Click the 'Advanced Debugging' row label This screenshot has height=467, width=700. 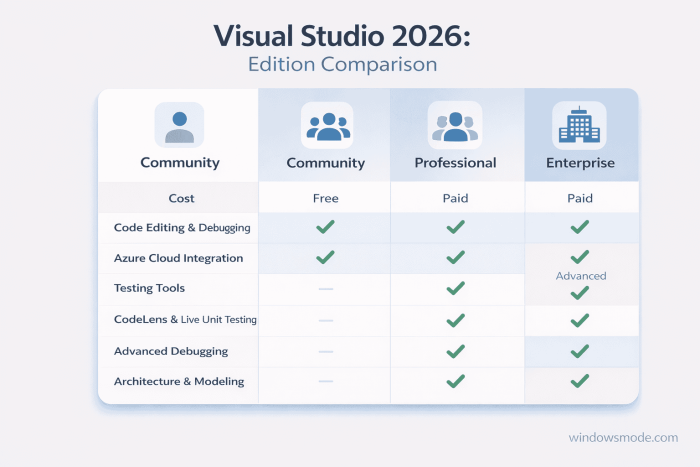171,351
